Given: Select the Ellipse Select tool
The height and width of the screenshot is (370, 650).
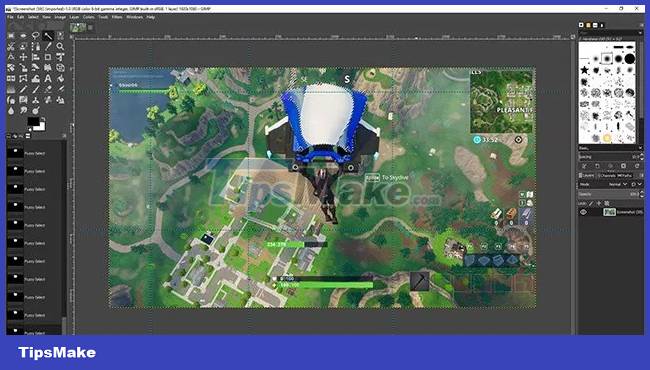Looking at the screenshot, I should point(23,36).
